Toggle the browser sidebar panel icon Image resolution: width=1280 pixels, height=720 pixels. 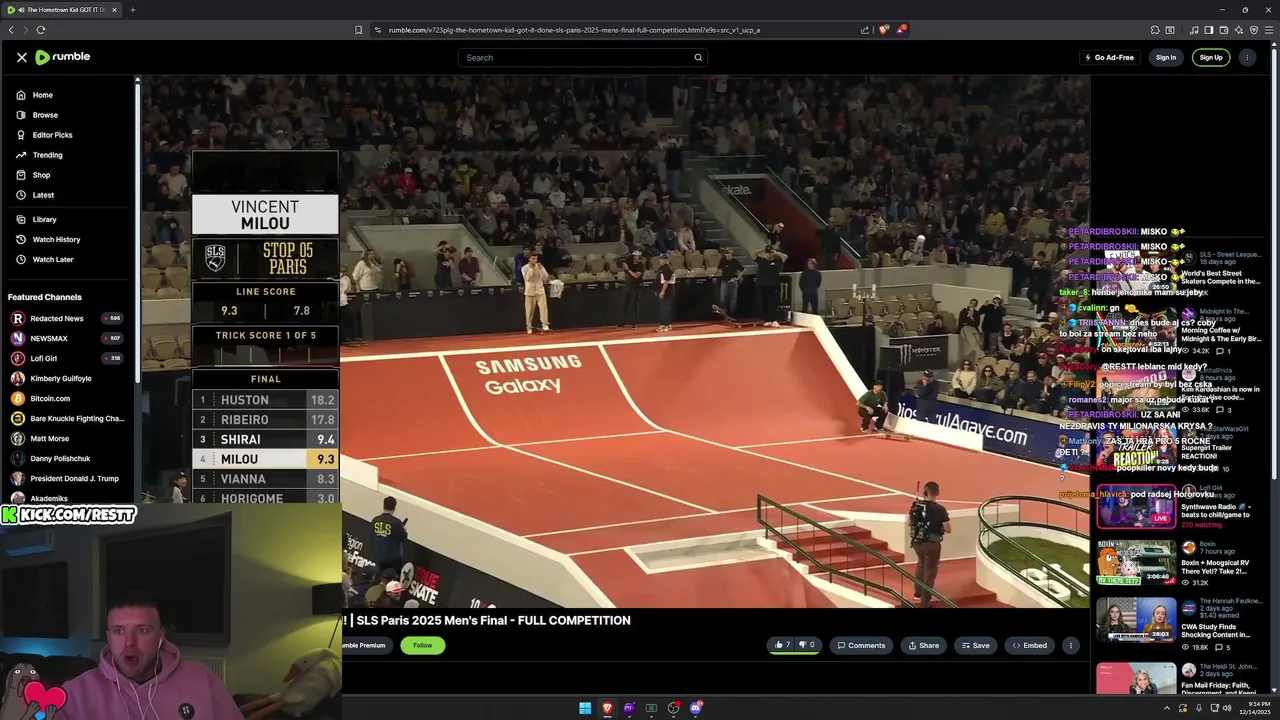coord(1208,30)
